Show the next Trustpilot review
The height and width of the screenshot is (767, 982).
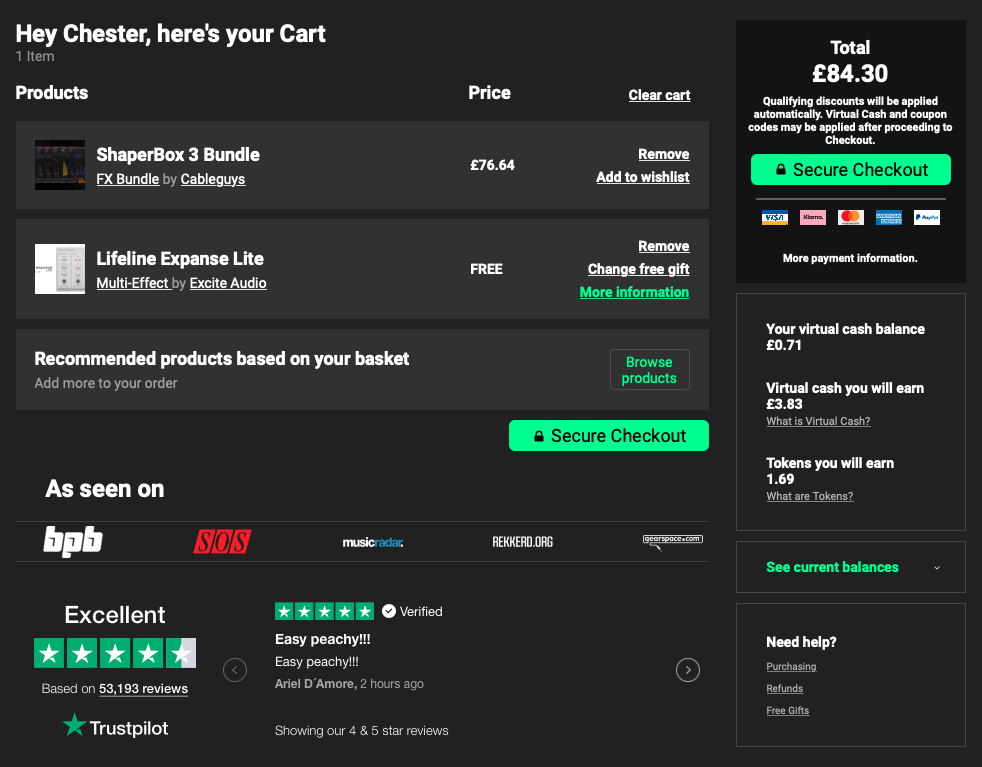tap(688, 670)
